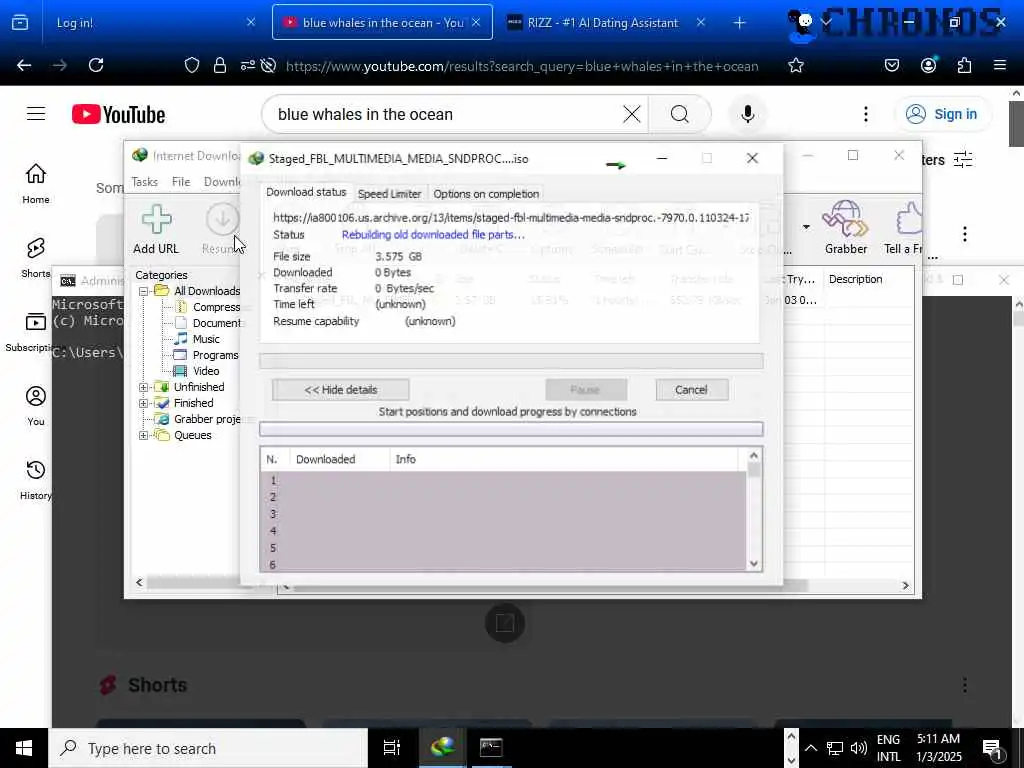Screen dimensions: 1024x768
Task: Switch to the Speed Limiter tab
Action: click(x=389, y=194)
